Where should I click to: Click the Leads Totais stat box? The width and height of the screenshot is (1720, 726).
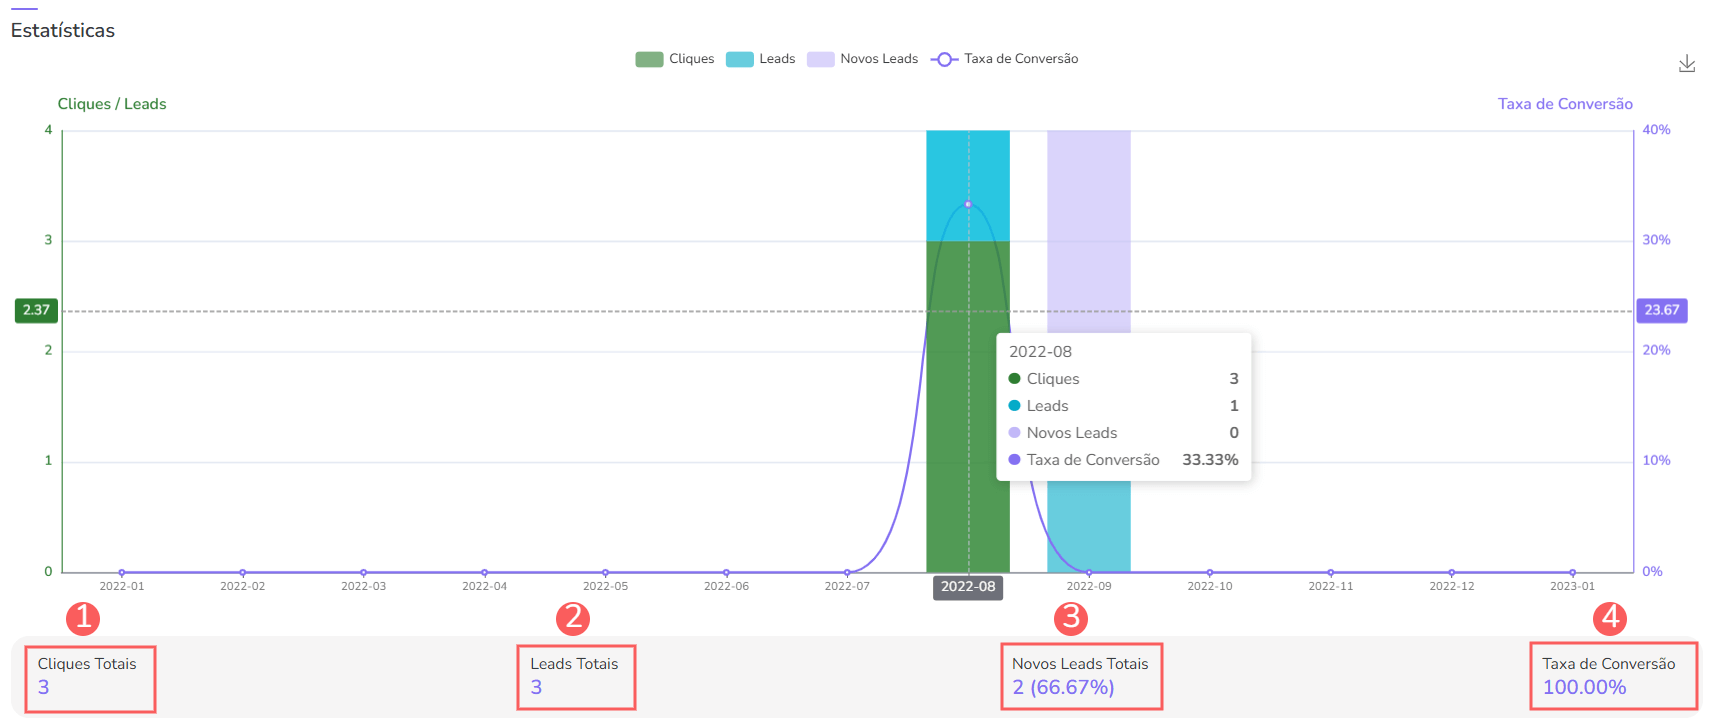pos(575,677)
